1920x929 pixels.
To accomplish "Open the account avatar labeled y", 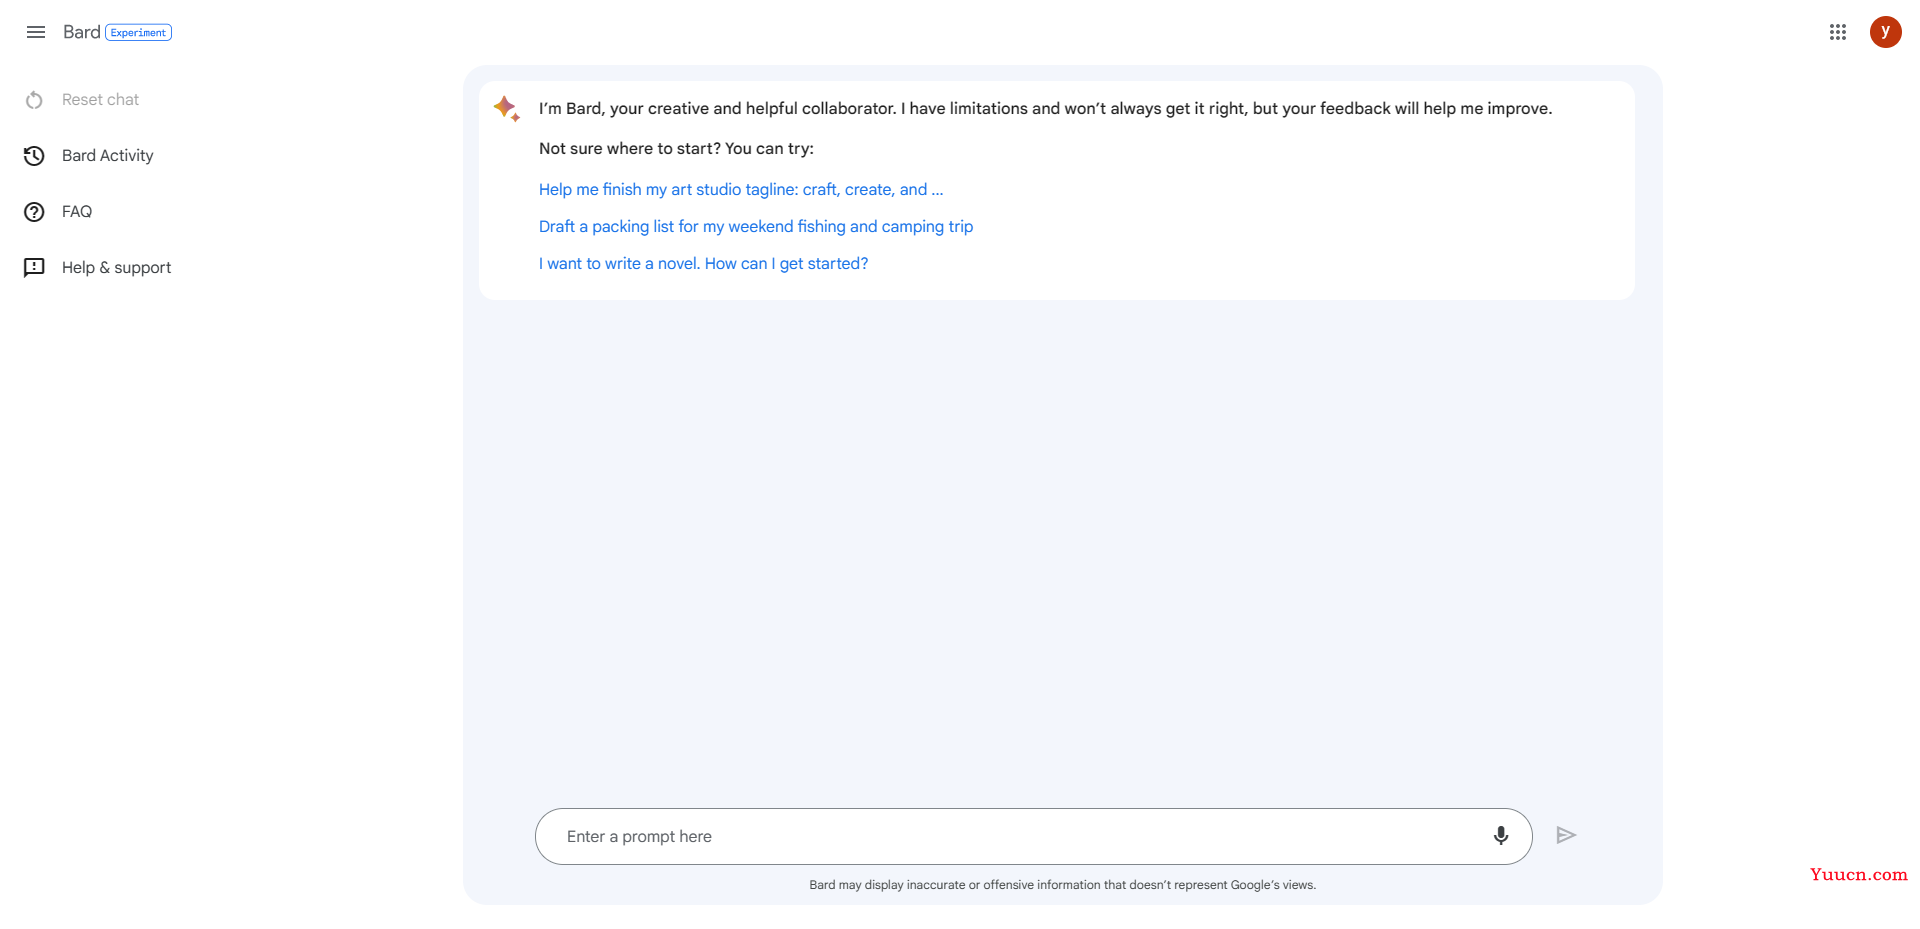I will (x=1886, y=32).
